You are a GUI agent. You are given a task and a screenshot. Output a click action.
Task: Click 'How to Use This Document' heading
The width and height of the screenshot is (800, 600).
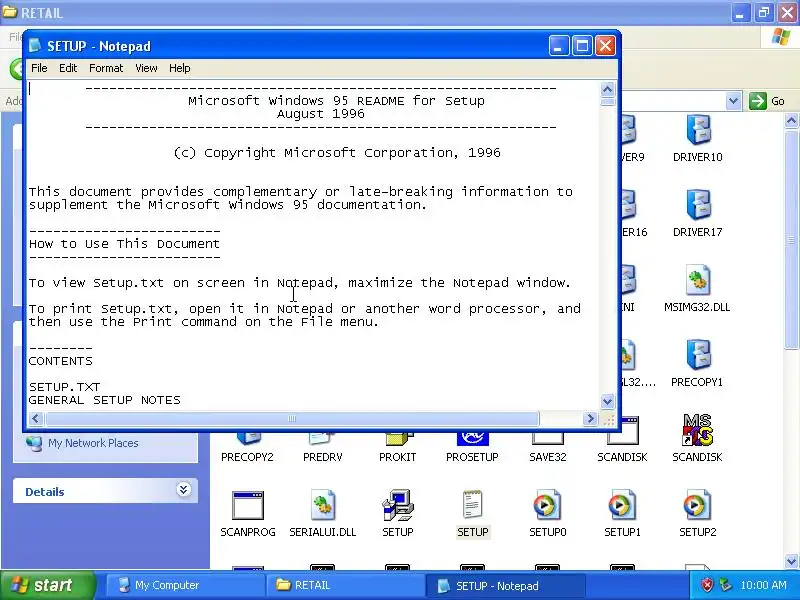(124, 244)
